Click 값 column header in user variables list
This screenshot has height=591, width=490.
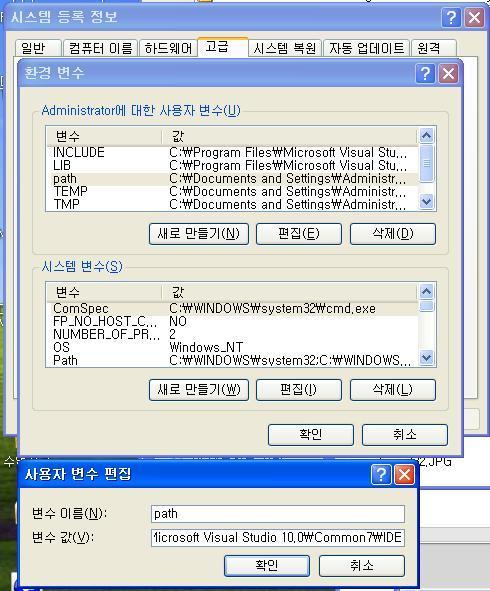pos(289,136)
